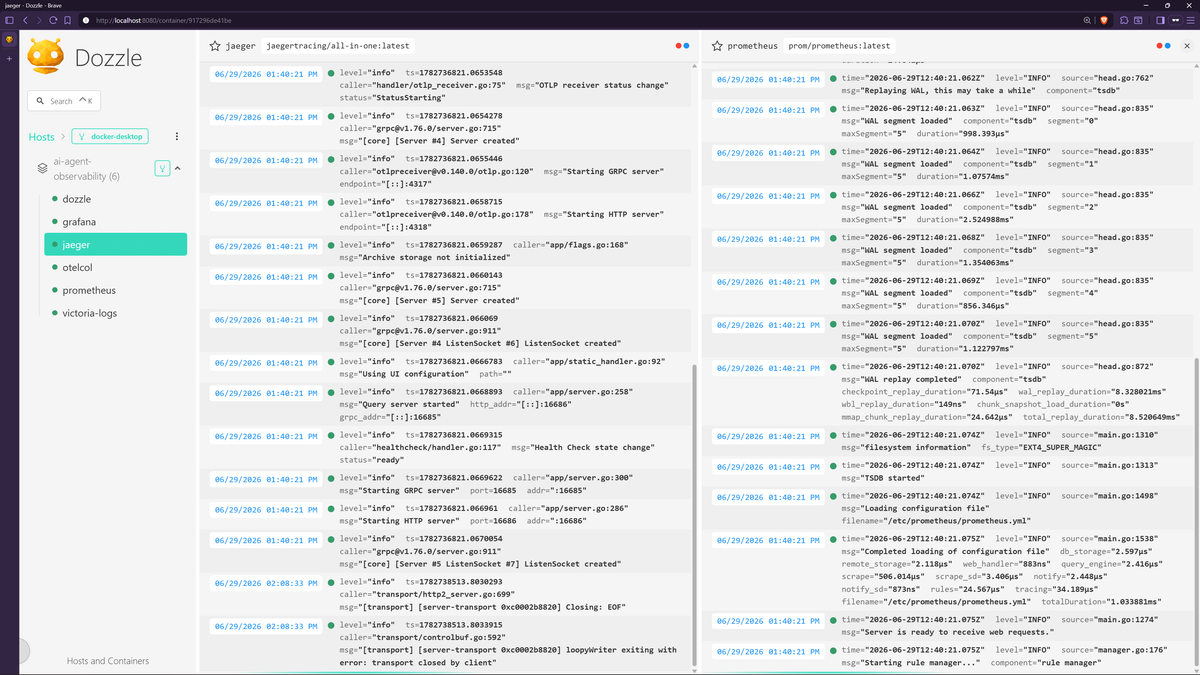
Task: Reload the page in Brave
Action: pos(53,20)
